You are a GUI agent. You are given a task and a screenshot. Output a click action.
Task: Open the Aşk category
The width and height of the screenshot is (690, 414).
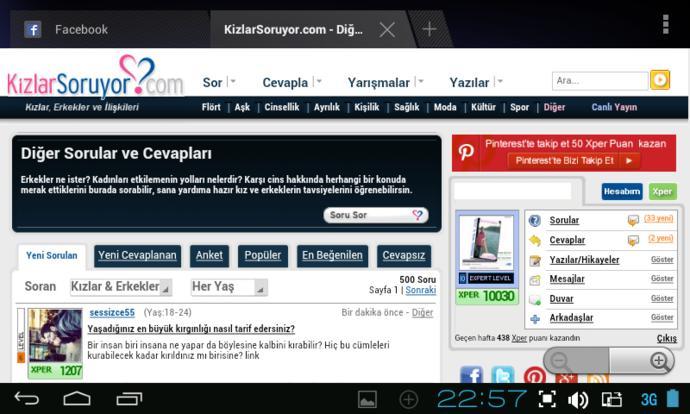pyautogui.click(x=242, y=107)
